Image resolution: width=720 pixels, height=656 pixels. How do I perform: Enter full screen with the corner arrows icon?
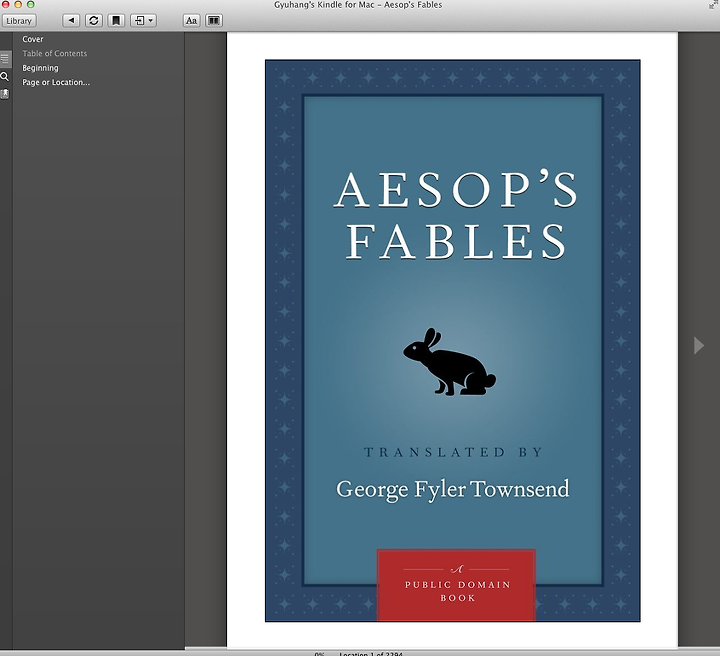(714, 5)
